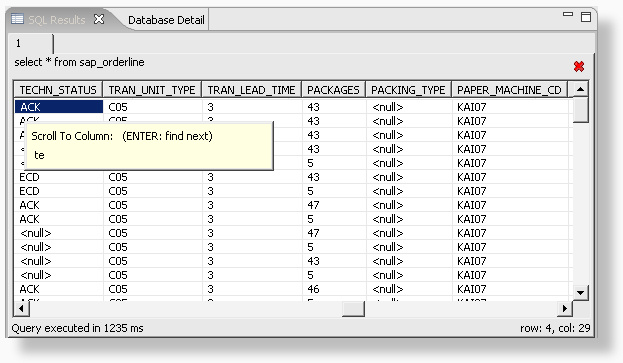
Task: Click the TRAN_LEAD_TIME value 3 in first row
Action: [252, 107]
